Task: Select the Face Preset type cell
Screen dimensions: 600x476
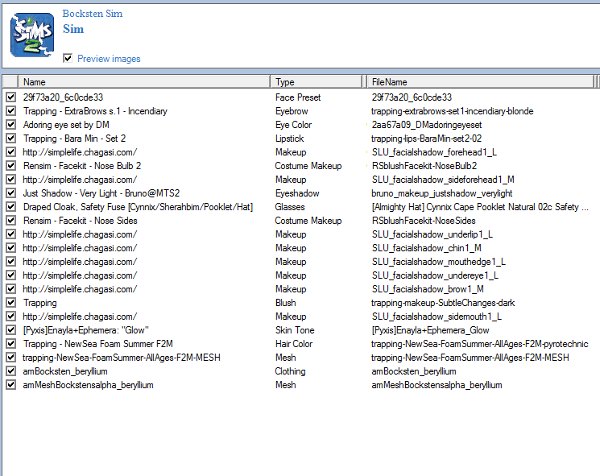Action: pos(298,98)
